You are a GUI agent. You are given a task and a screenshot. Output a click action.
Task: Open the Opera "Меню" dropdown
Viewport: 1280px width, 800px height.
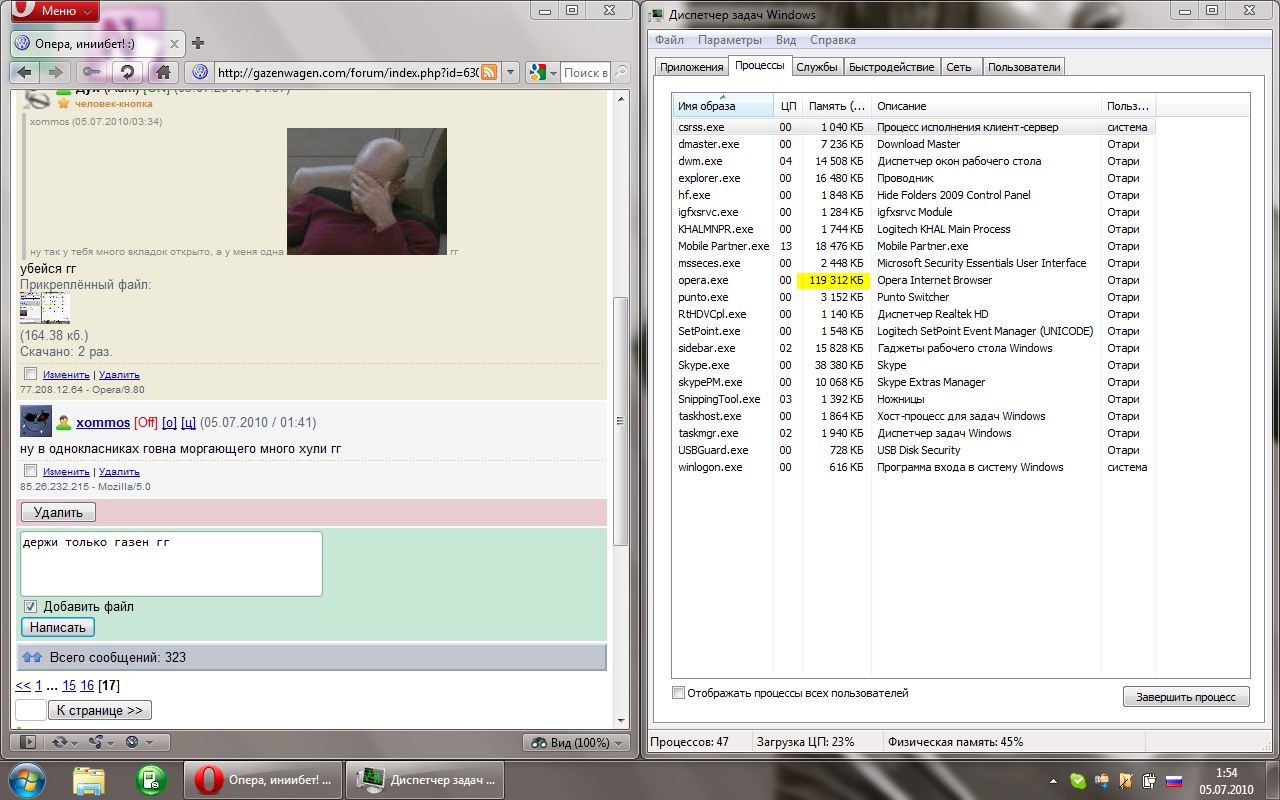click(x=55, y=11)
